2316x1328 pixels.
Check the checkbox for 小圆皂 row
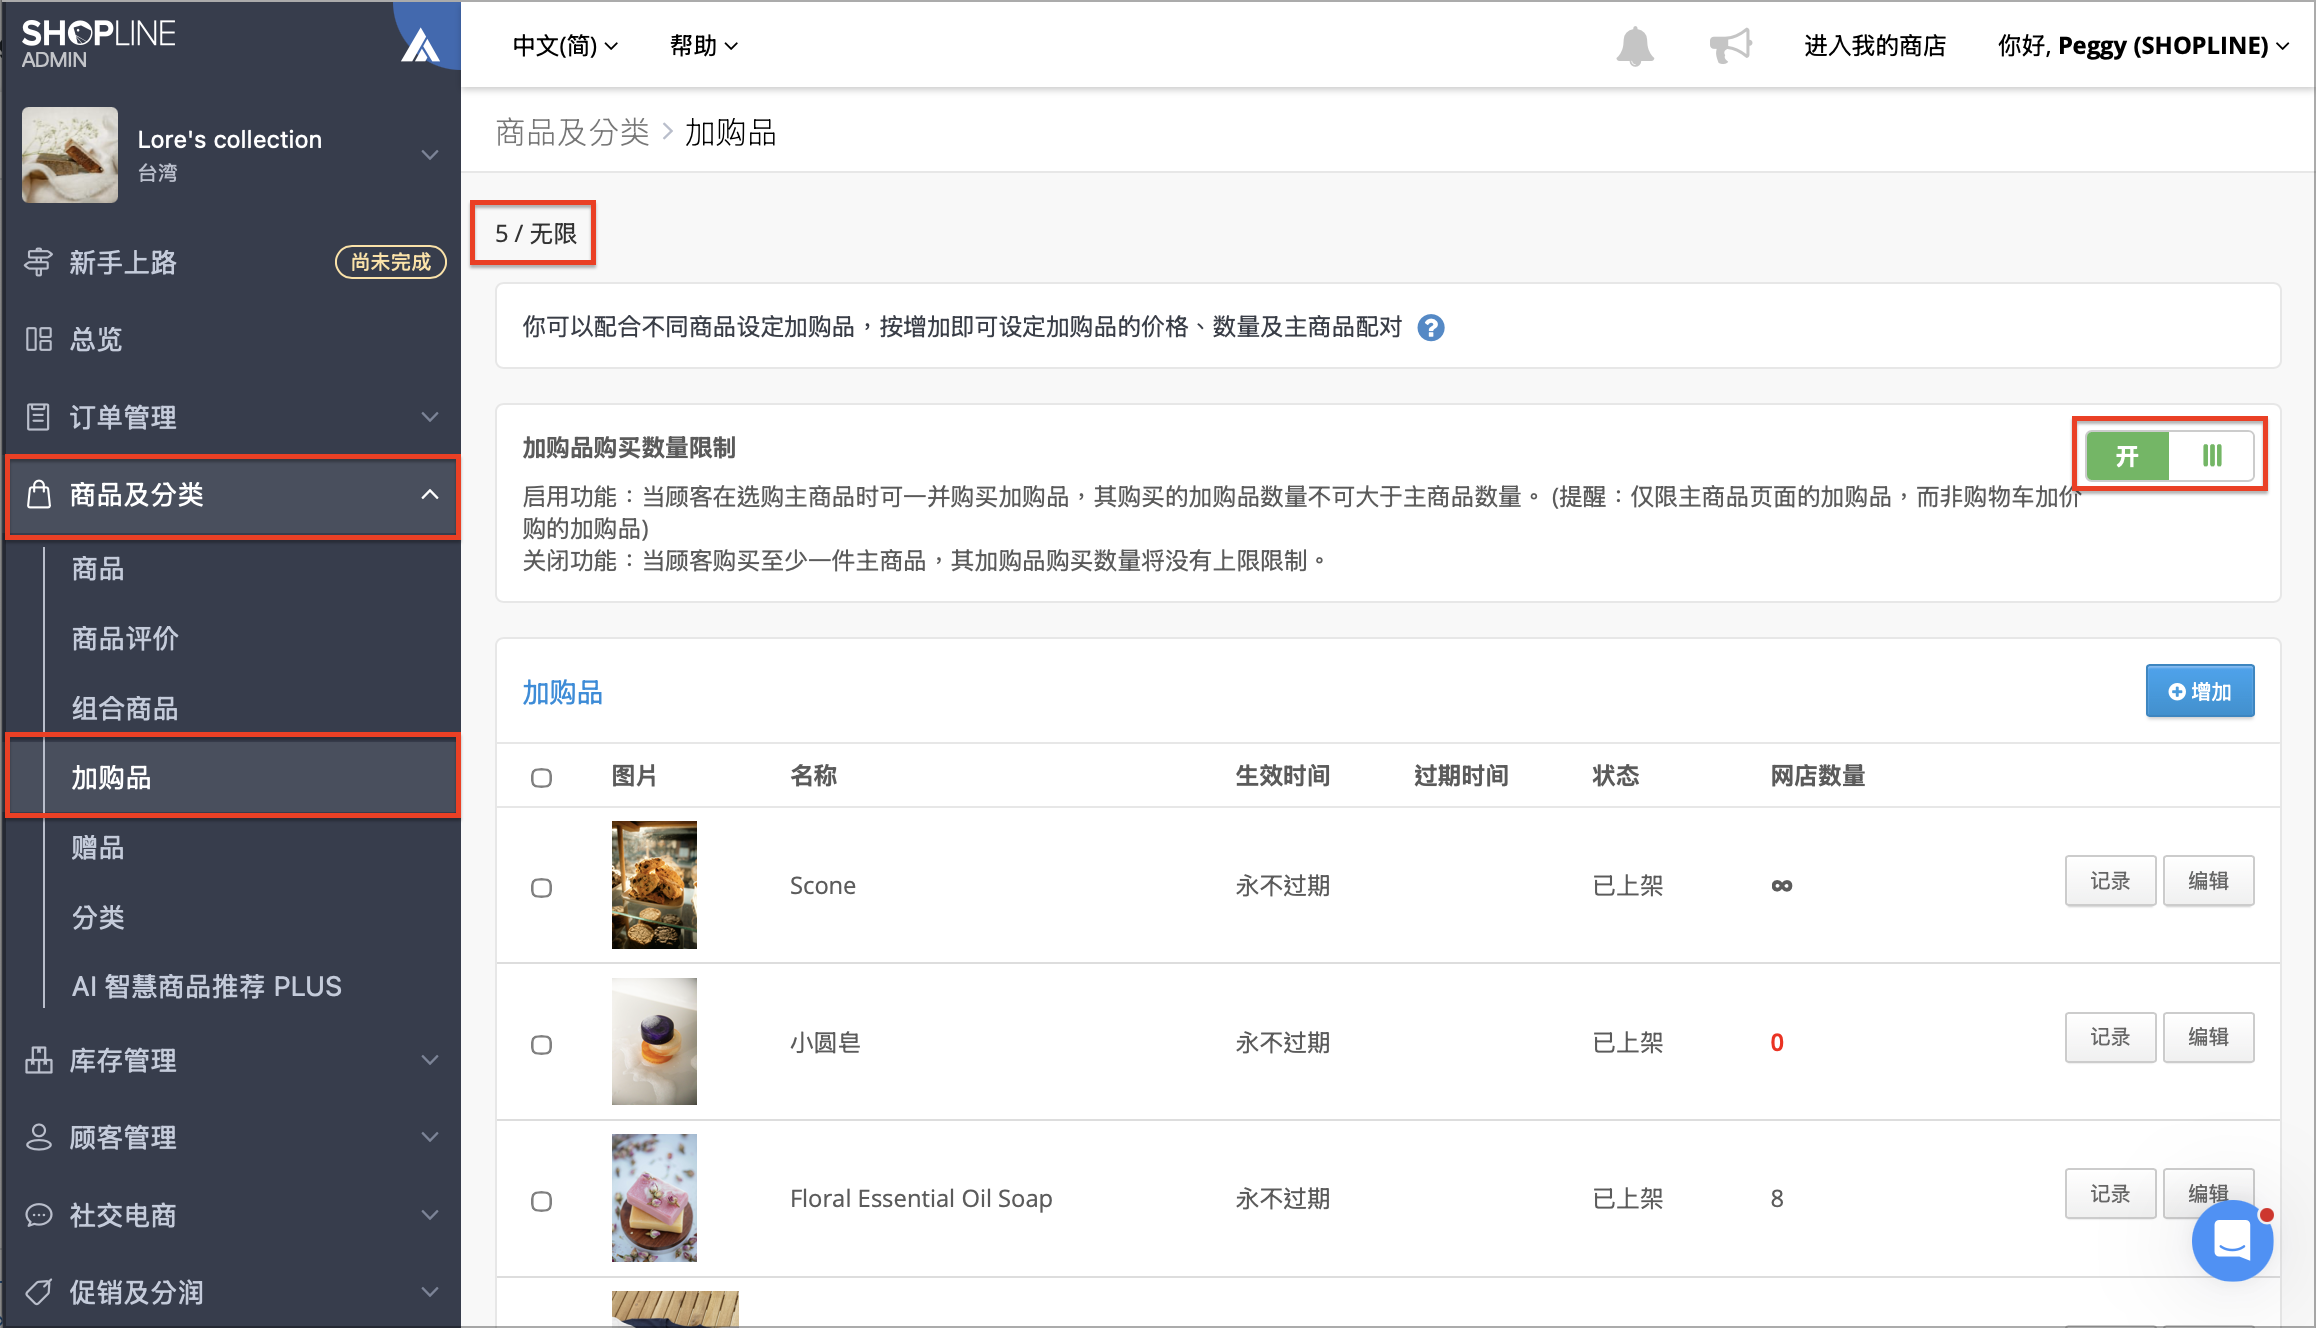pos(541,1044)
